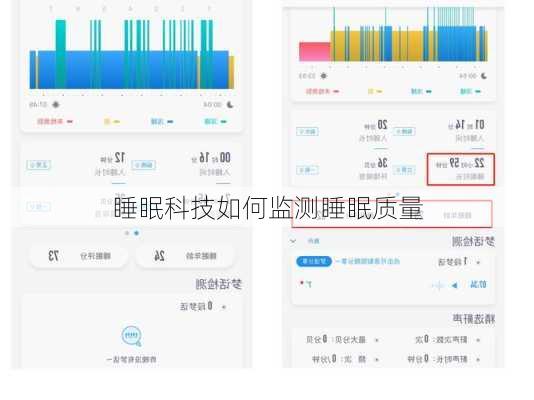Tap the sun icon under the left sleep chart
534x400 pixels.
coord(55,105)
